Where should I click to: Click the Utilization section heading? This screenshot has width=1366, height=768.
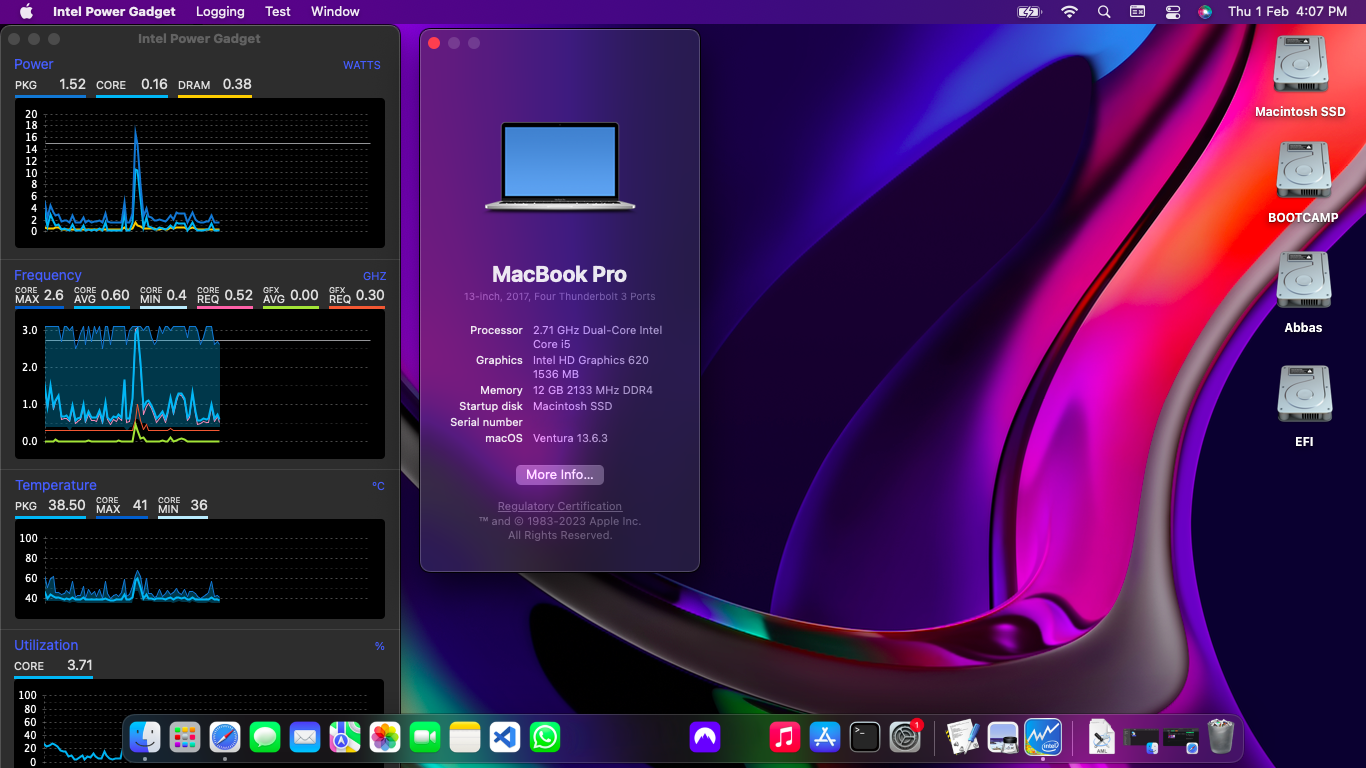click(46, 645)
